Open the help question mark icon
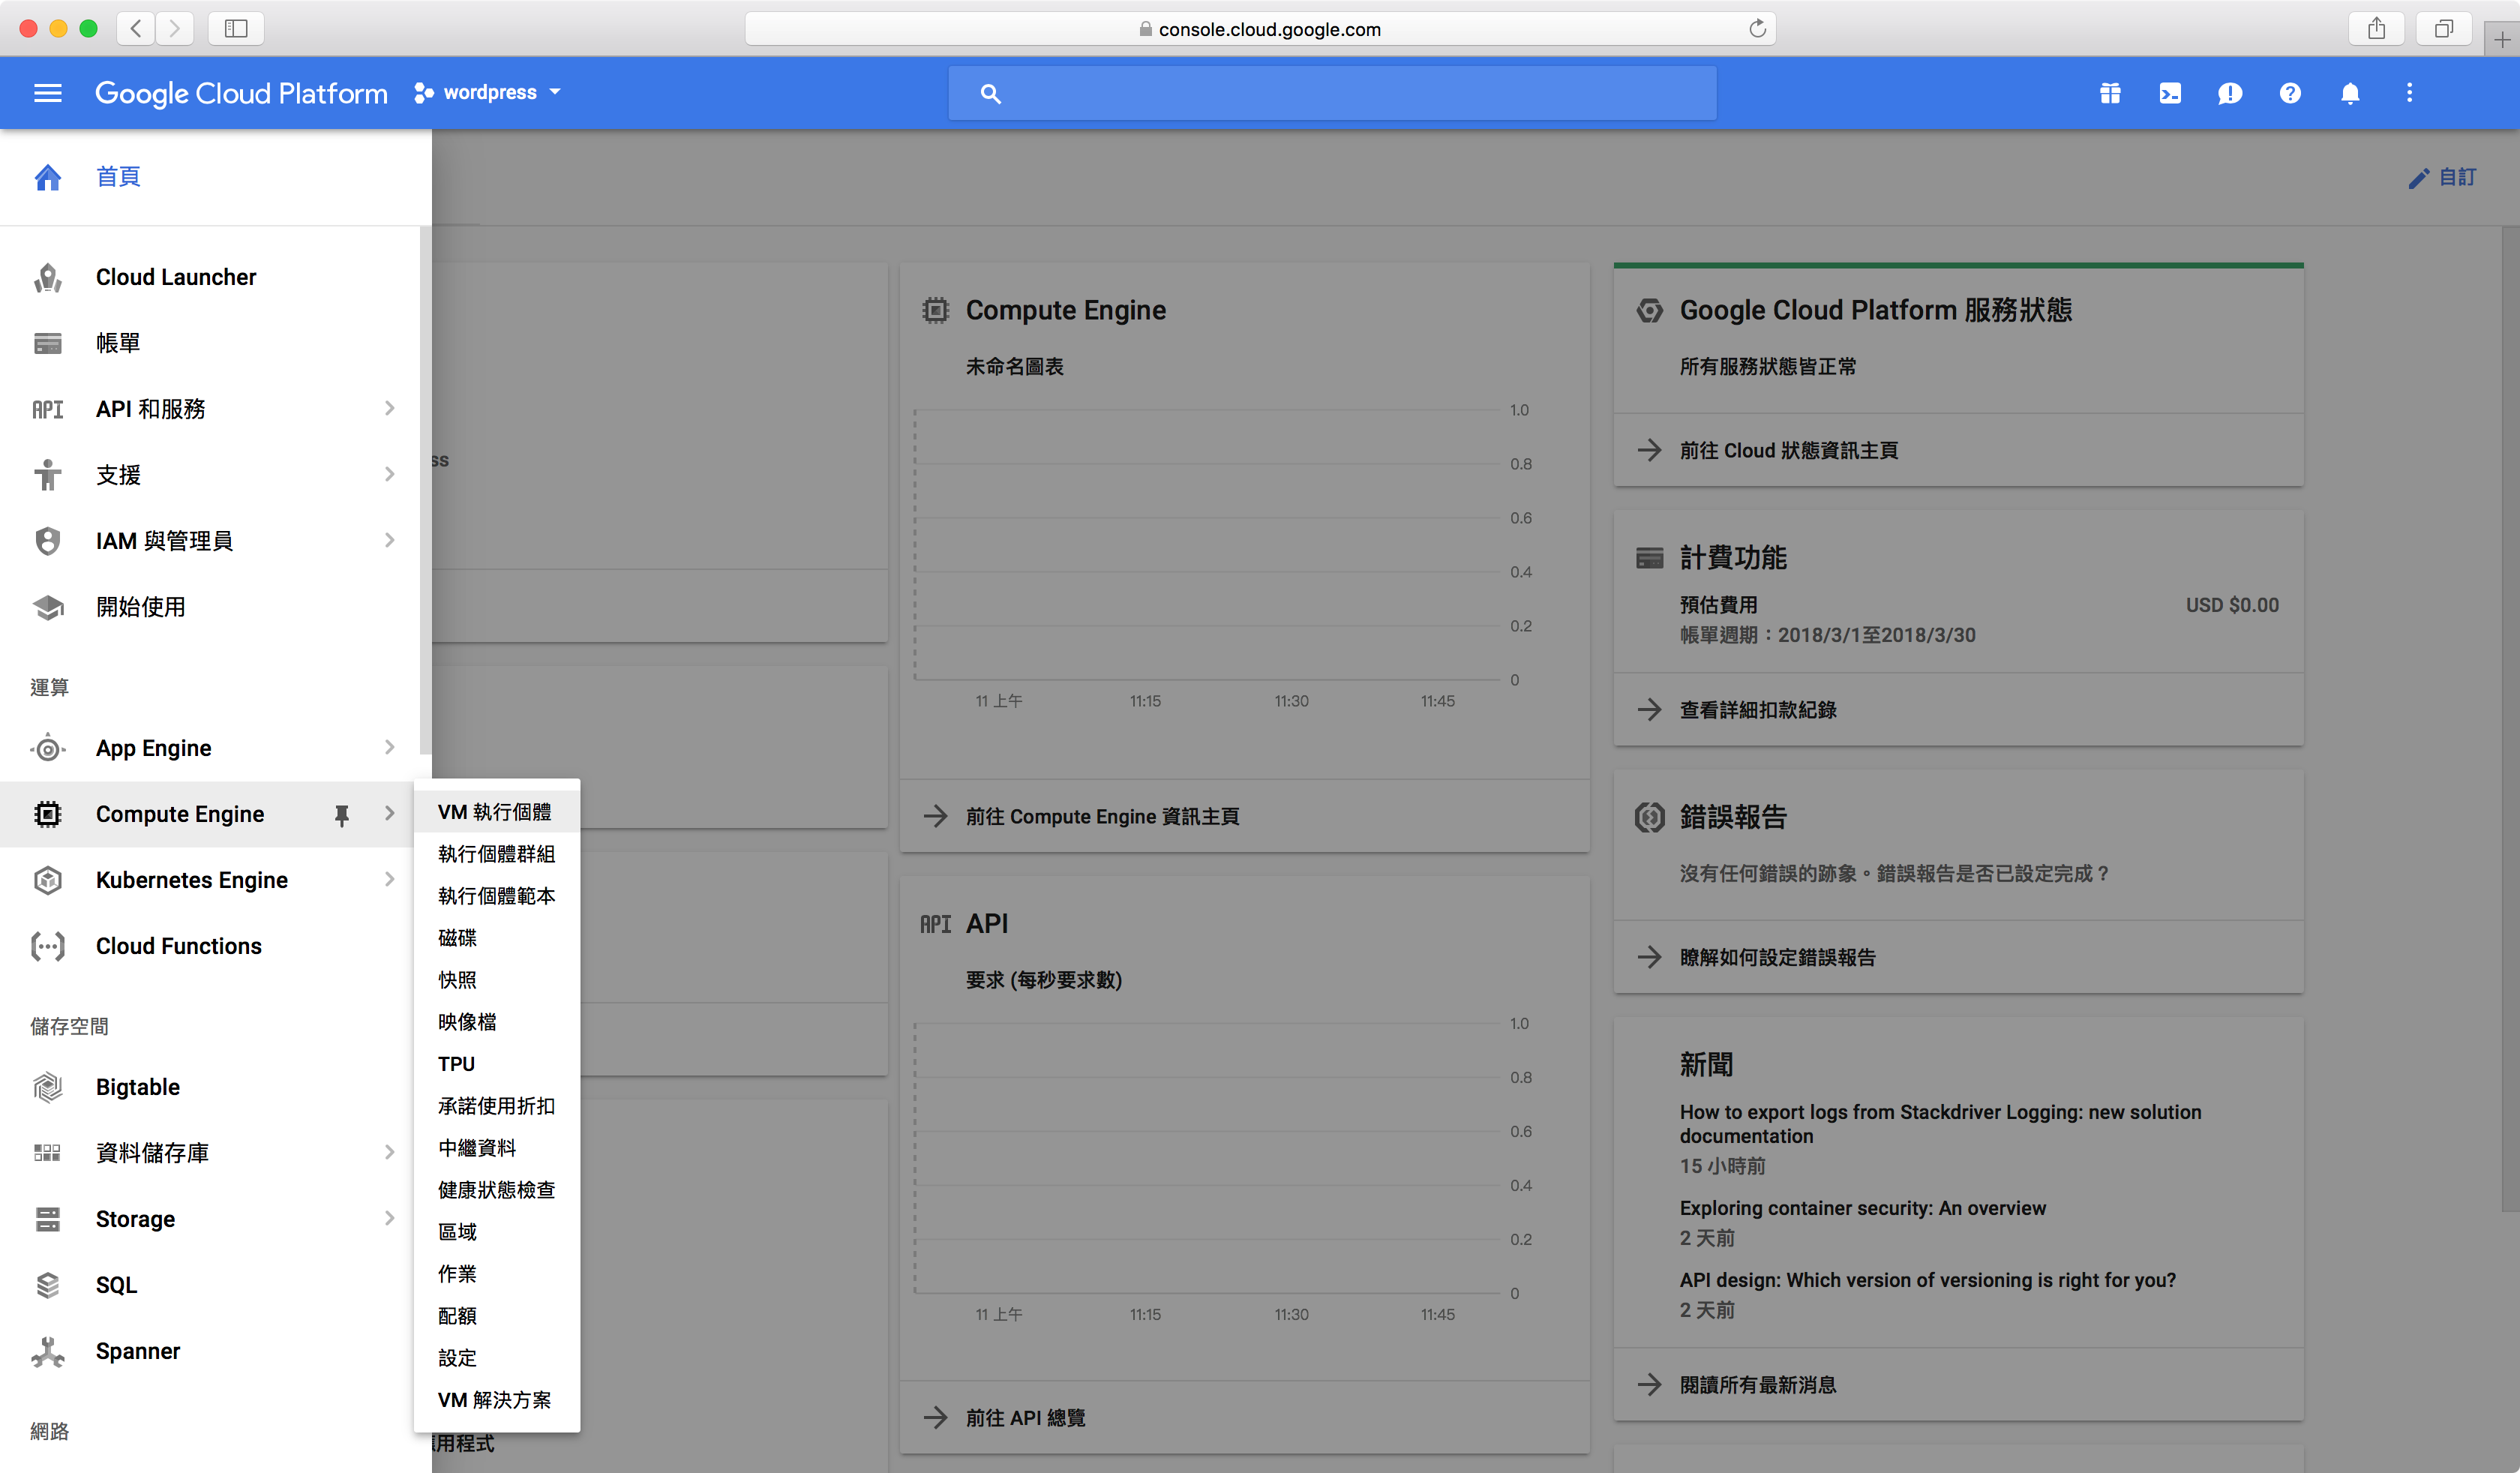 [x=2289, y=93]
